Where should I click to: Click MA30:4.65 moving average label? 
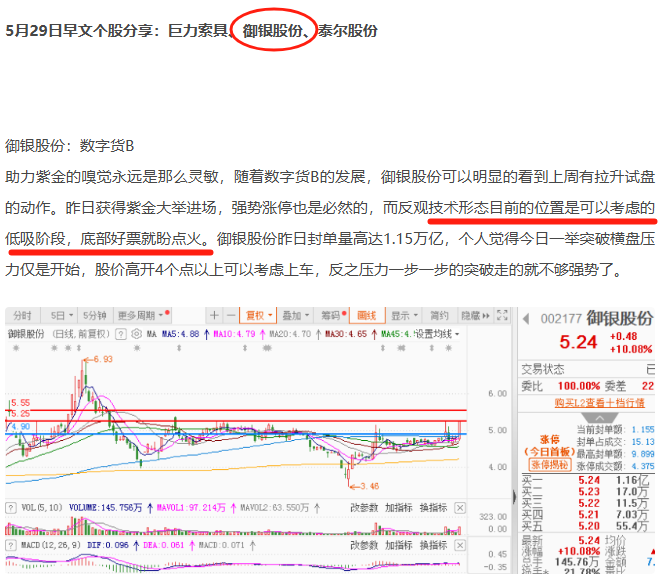tap(346, 334)
